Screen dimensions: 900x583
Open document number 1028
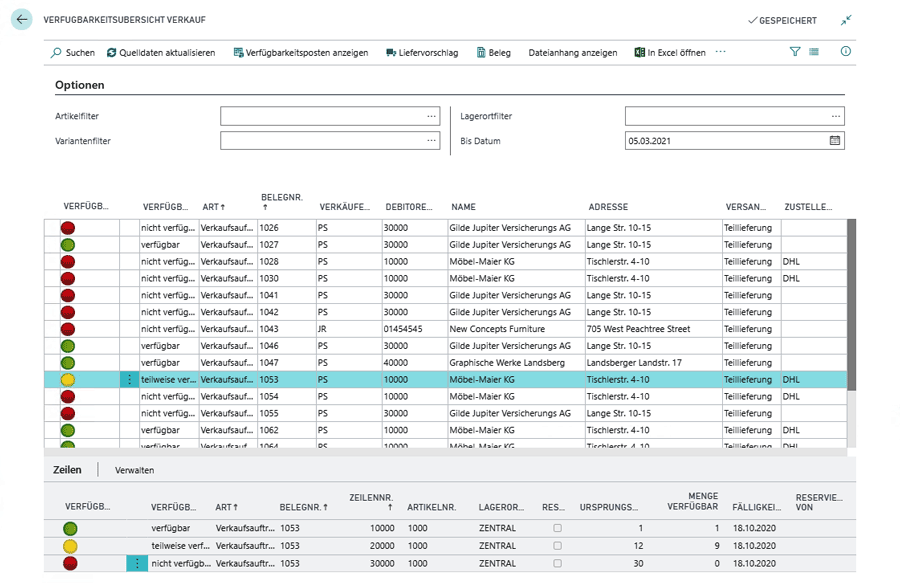point(269,262)
